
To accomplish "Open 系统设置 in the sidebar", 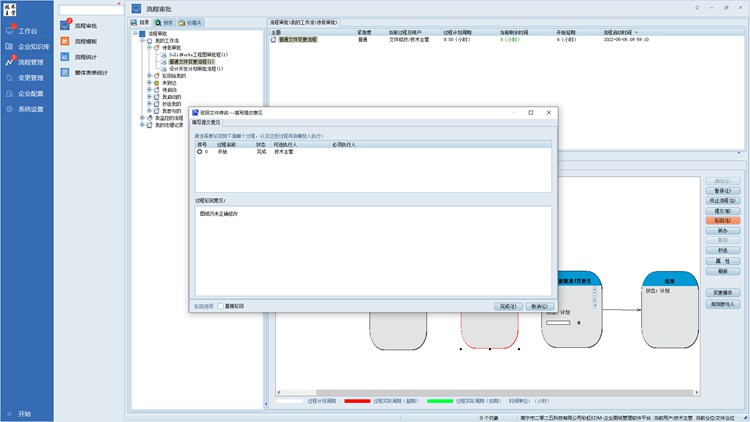I will (x=30, y=109).
